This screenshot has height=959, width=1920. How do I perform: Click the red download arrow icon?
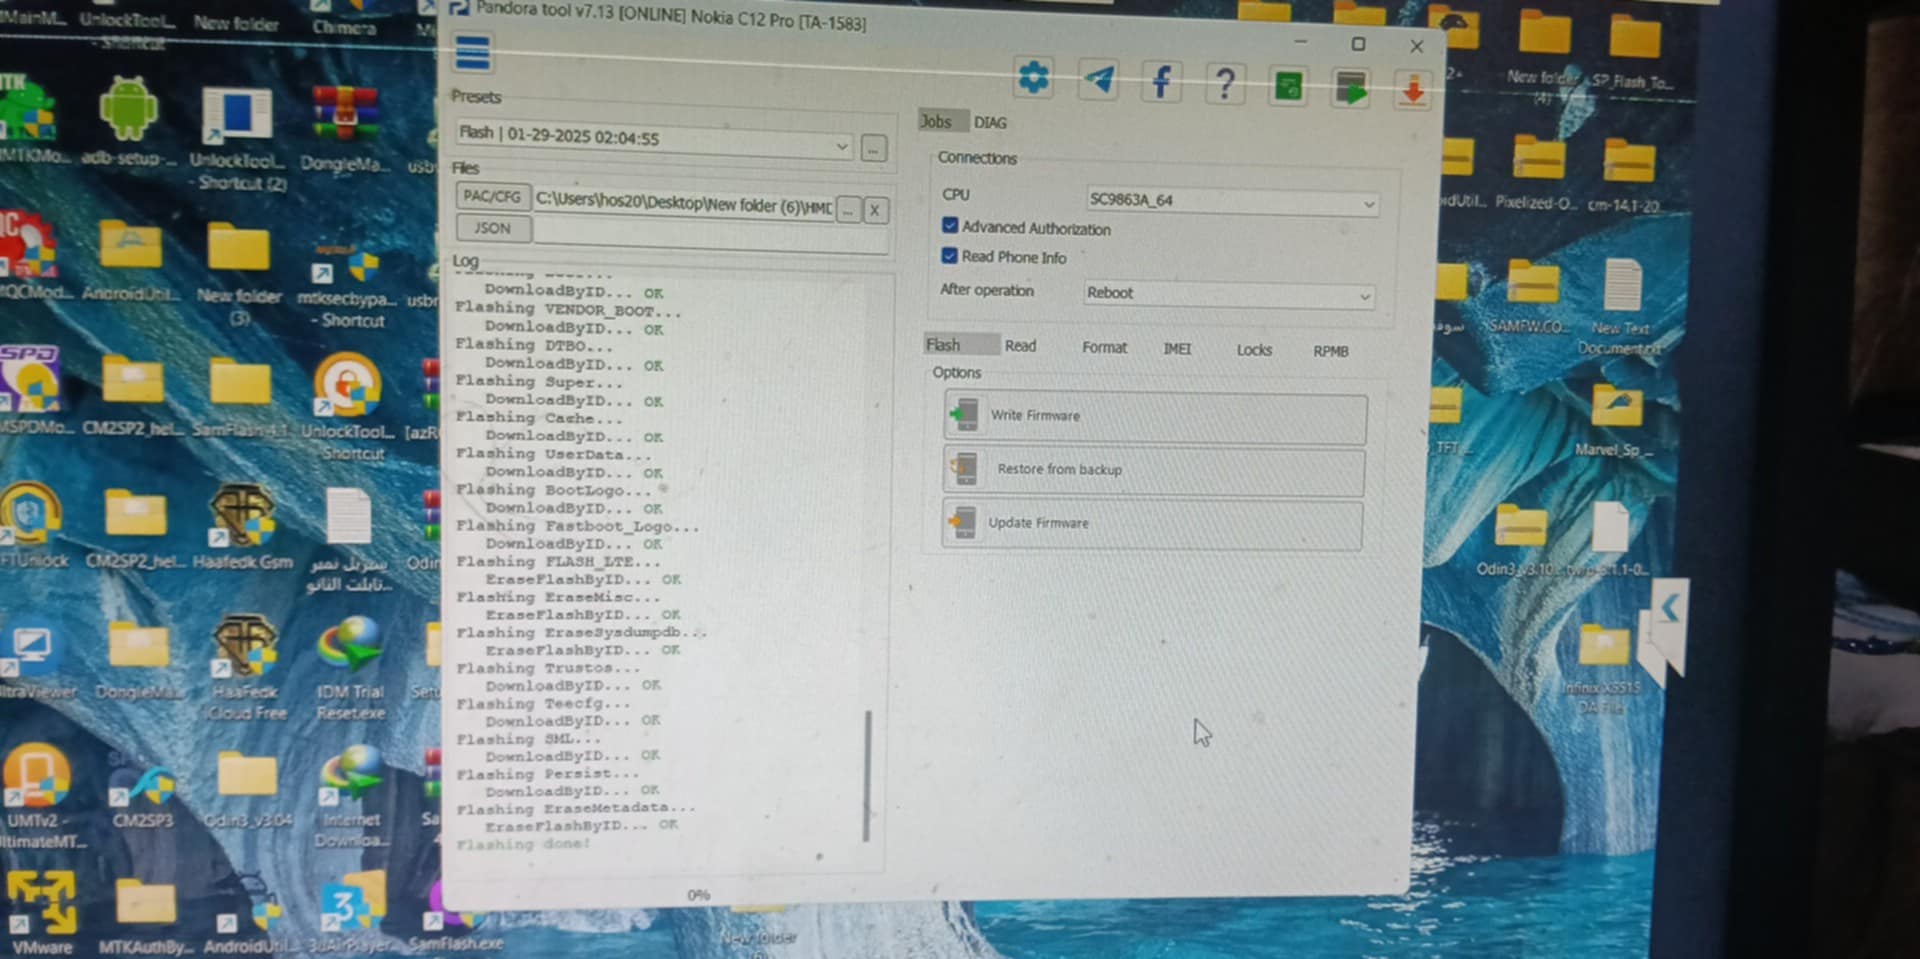pyautogui.click(x=1413, y=91)
